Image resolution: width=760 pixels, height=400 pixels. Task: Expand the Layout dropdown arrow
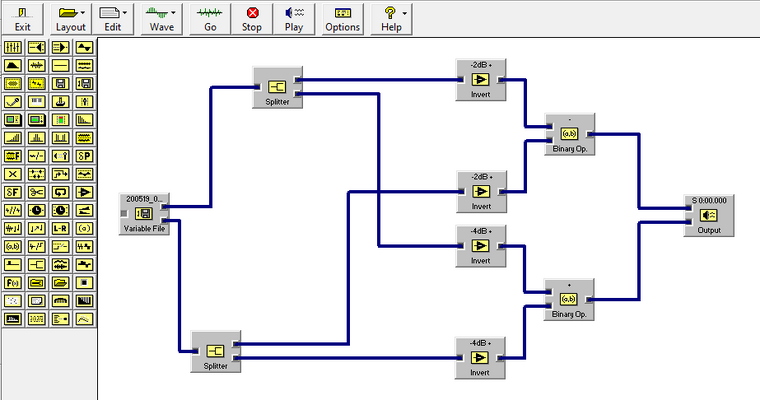click(83, 13)
